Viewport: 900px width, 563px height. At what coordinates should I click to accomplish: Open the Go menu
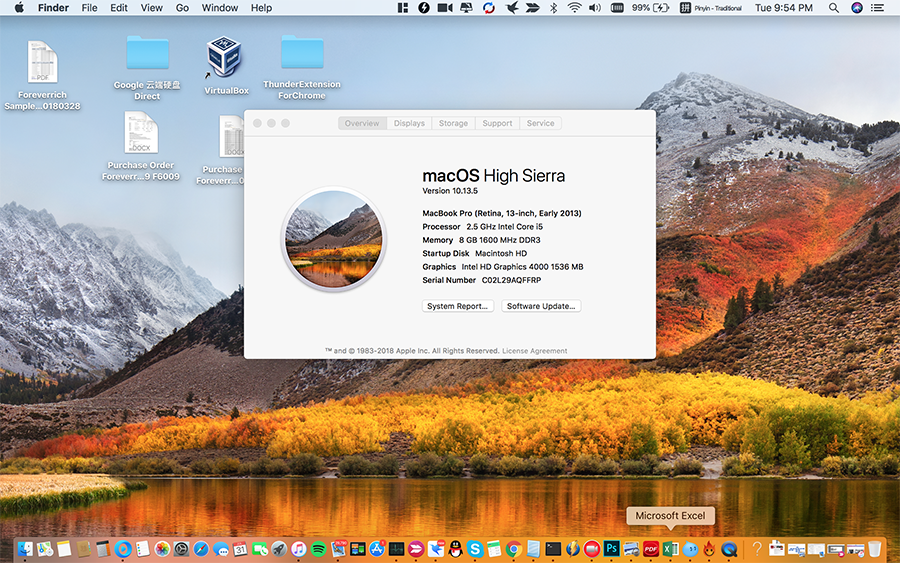182,8
